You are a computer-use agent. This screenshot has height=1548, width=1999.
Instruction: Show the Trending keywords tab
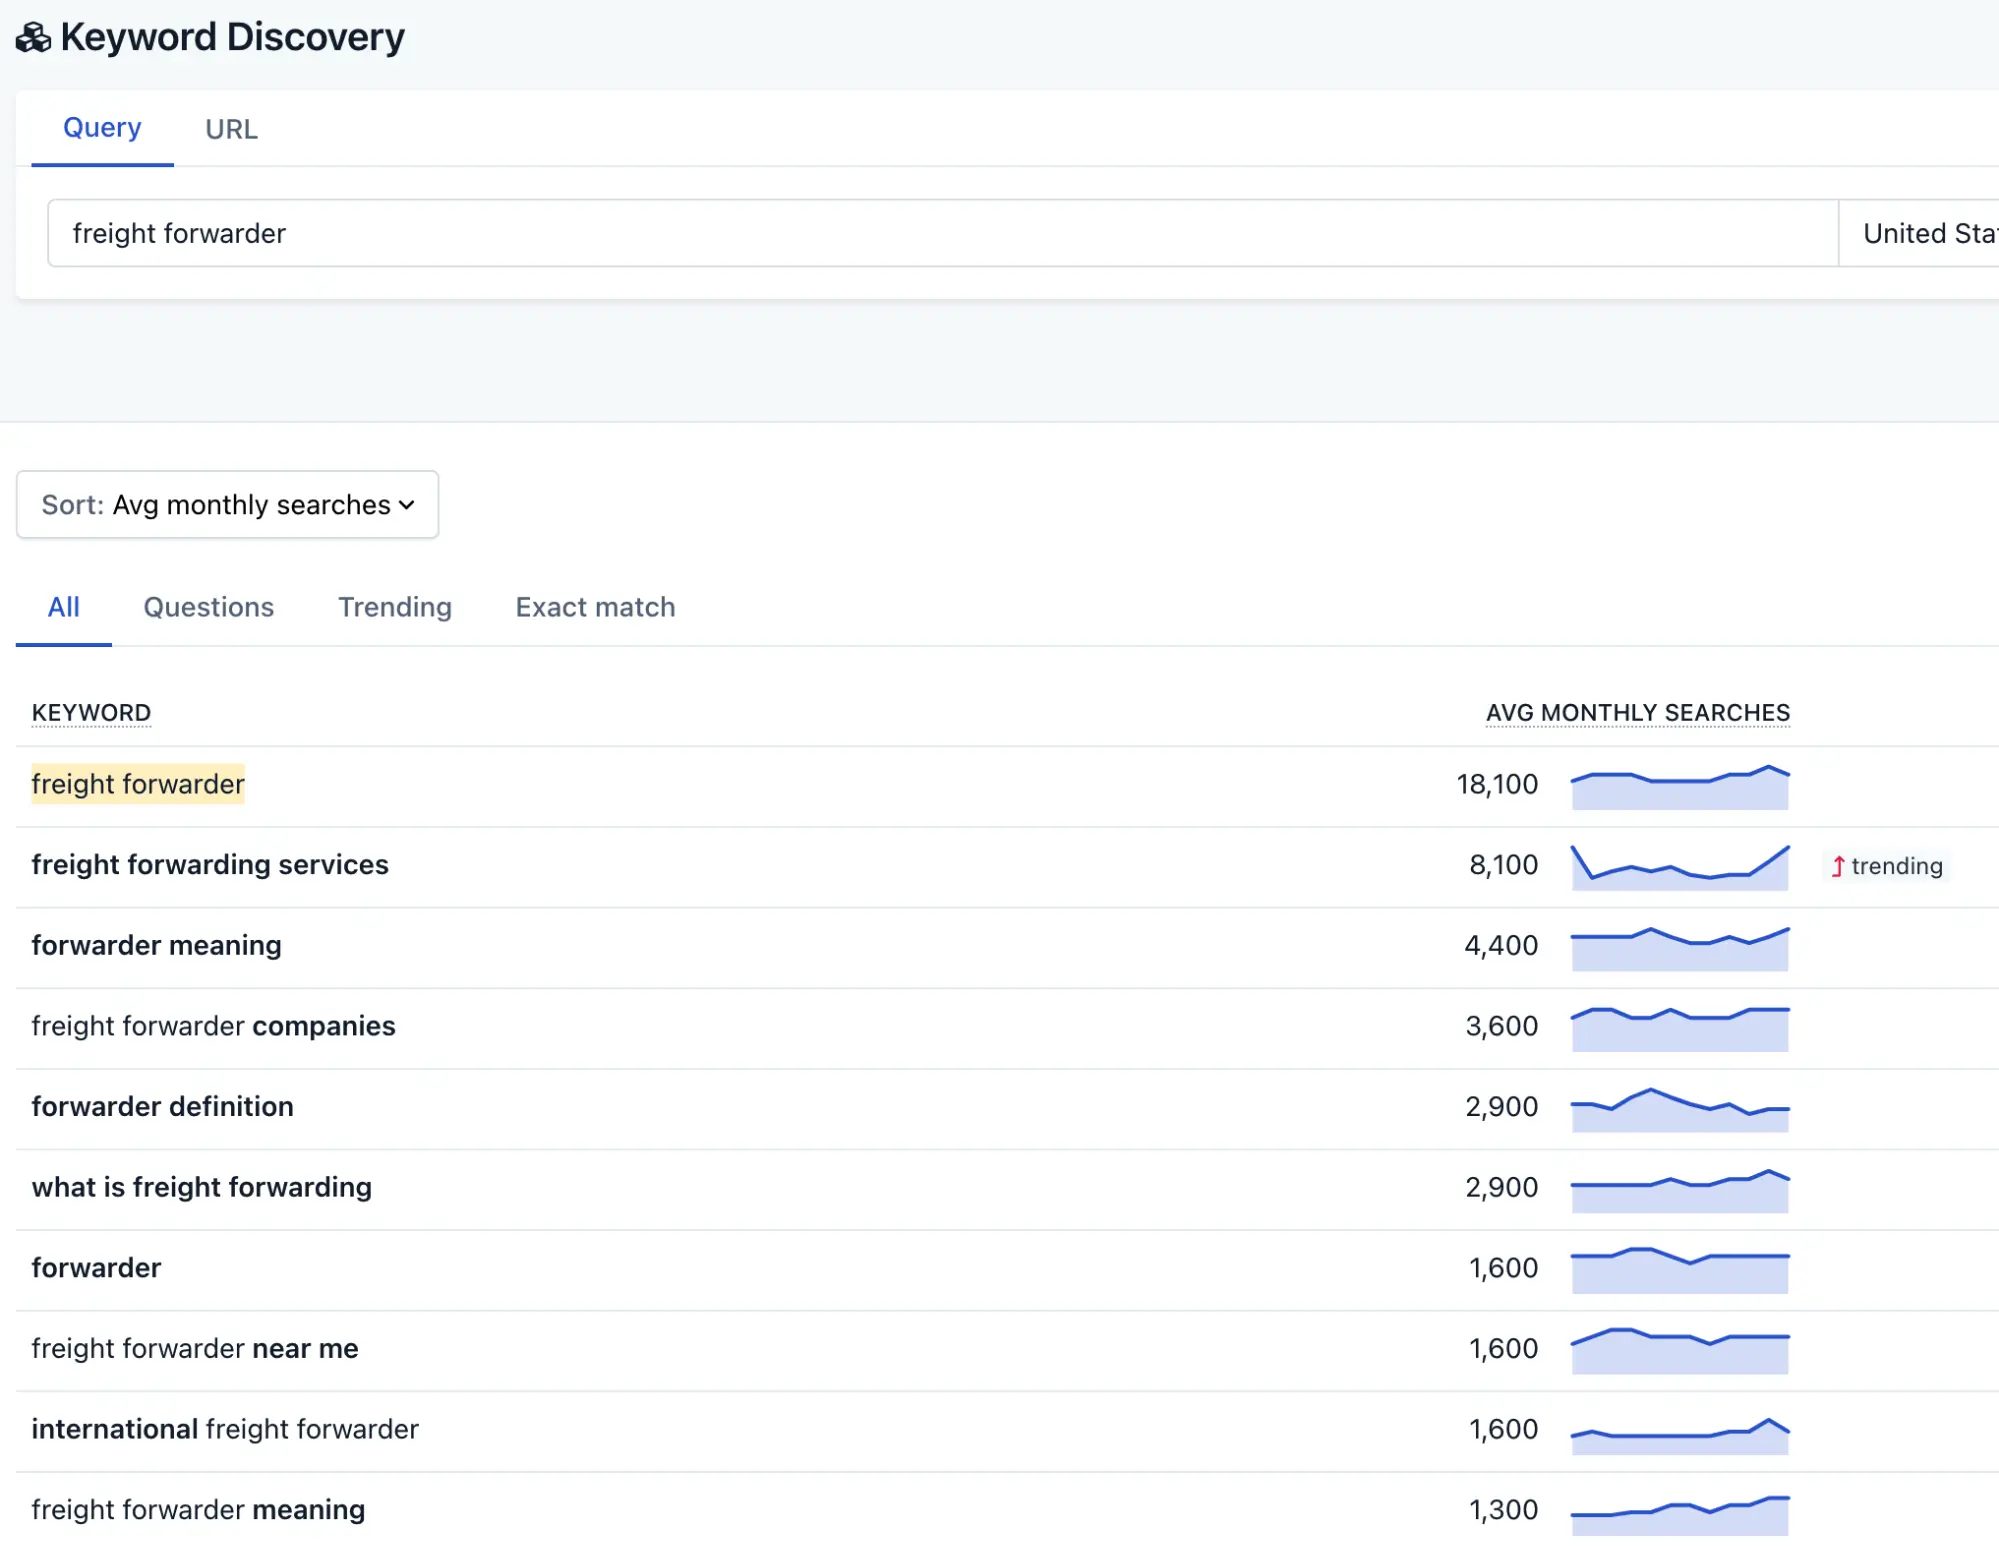[394, 607]
